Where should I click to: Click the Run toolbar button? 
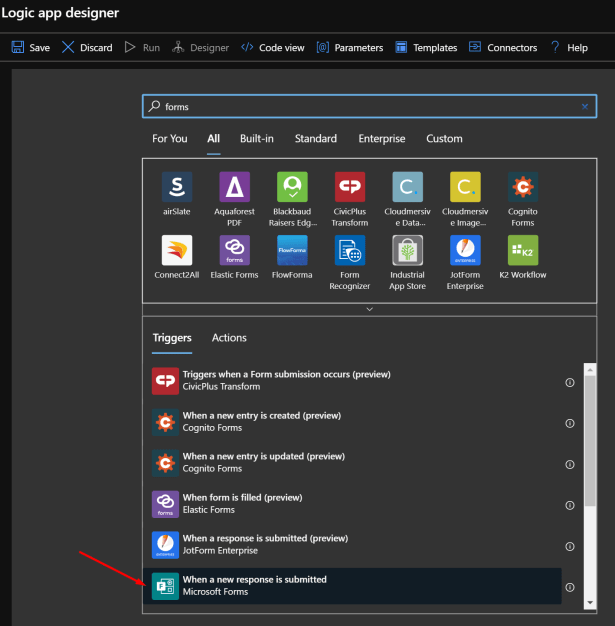pos(142,48)
